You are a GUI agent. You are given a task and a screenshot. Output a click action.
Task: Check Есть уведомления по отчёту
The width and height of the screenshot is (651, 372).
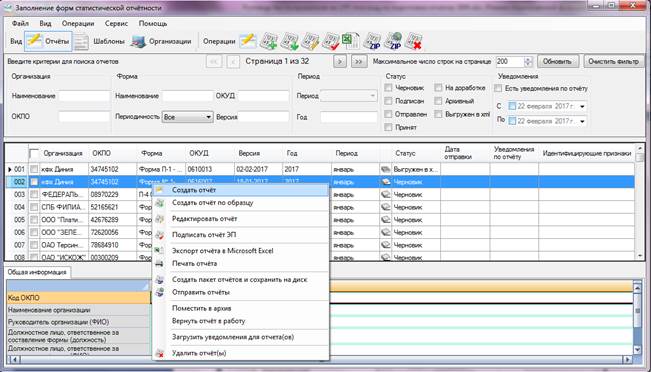point(498,88)
